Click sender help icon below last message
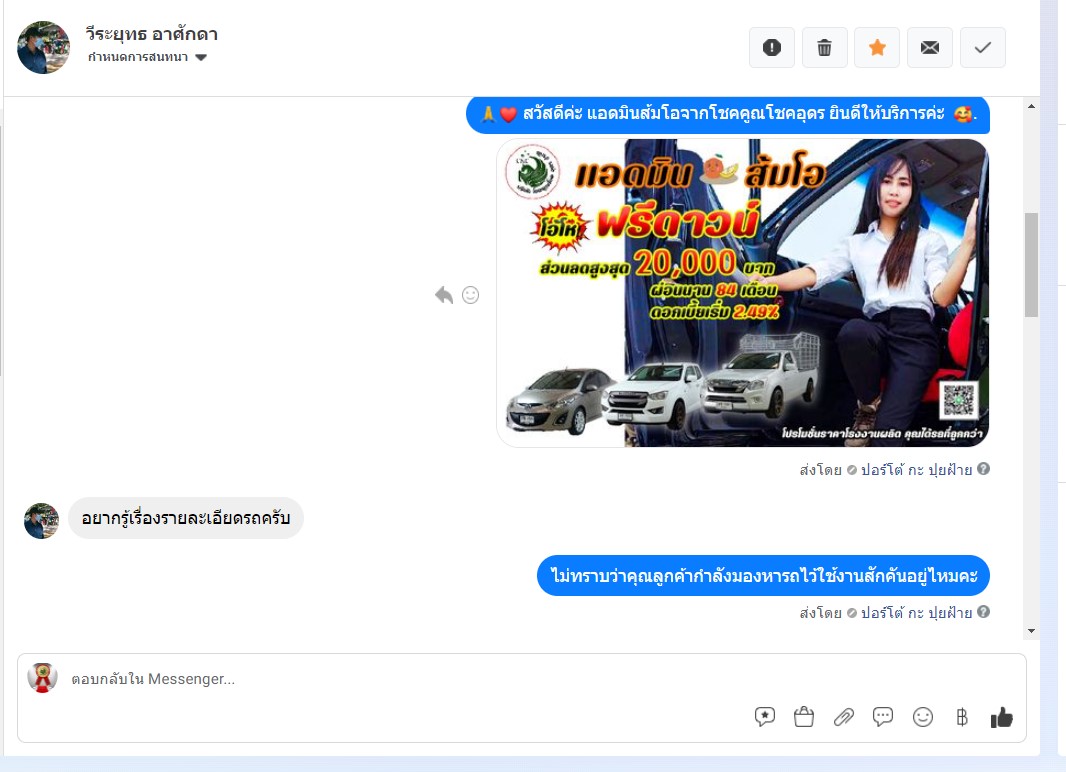Viewport: 1066px width, 772px height. tap(983, 612)
